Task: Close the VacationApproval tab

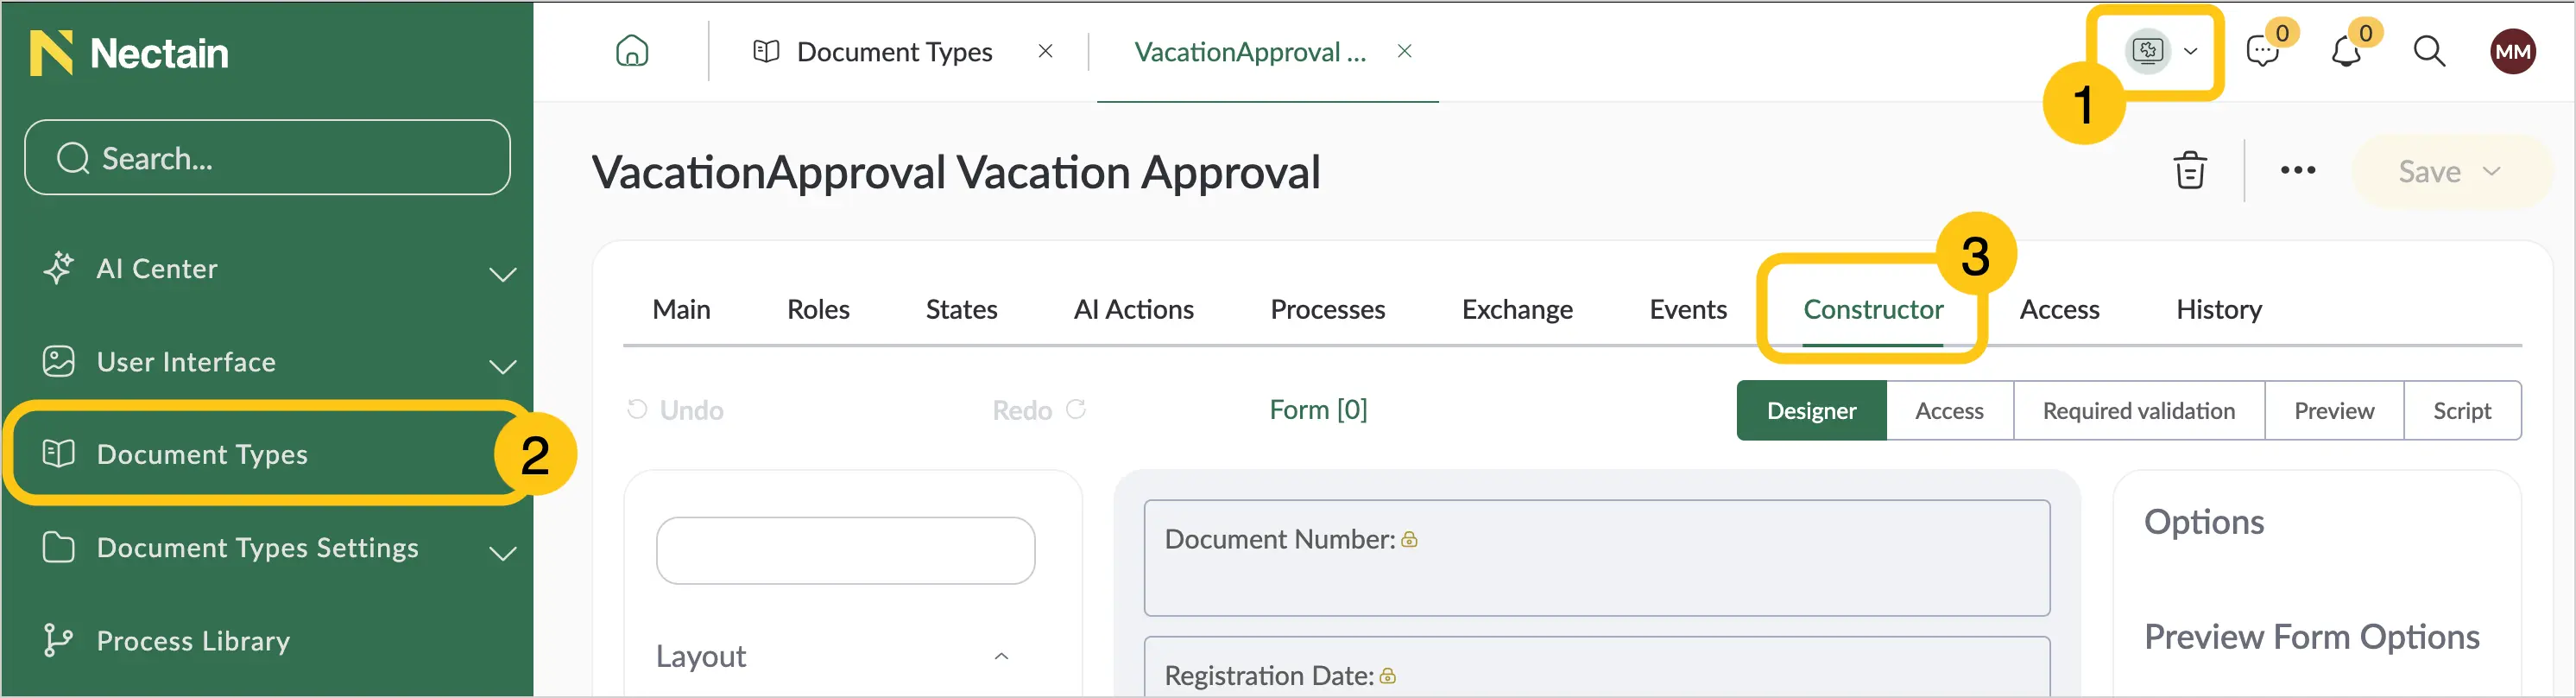Action: [1404, 51]
